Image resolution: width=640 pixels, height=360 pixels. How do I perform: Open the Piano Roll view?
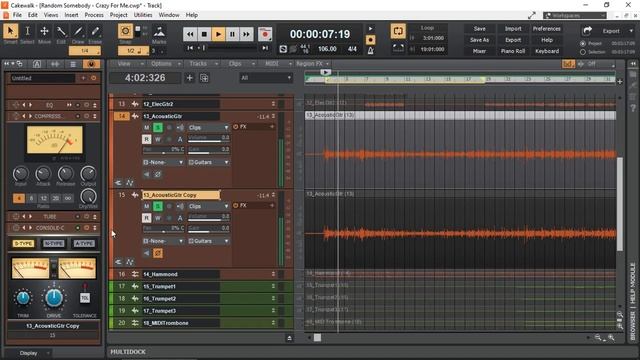tap(513, 51)
